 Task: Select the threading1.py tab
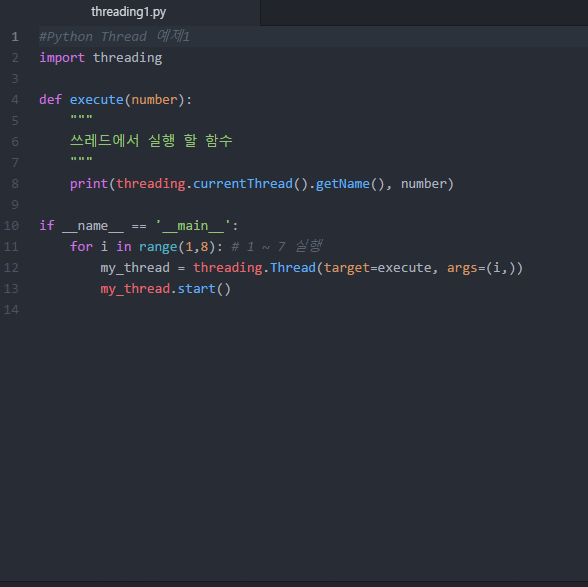[x=128, y=12]
